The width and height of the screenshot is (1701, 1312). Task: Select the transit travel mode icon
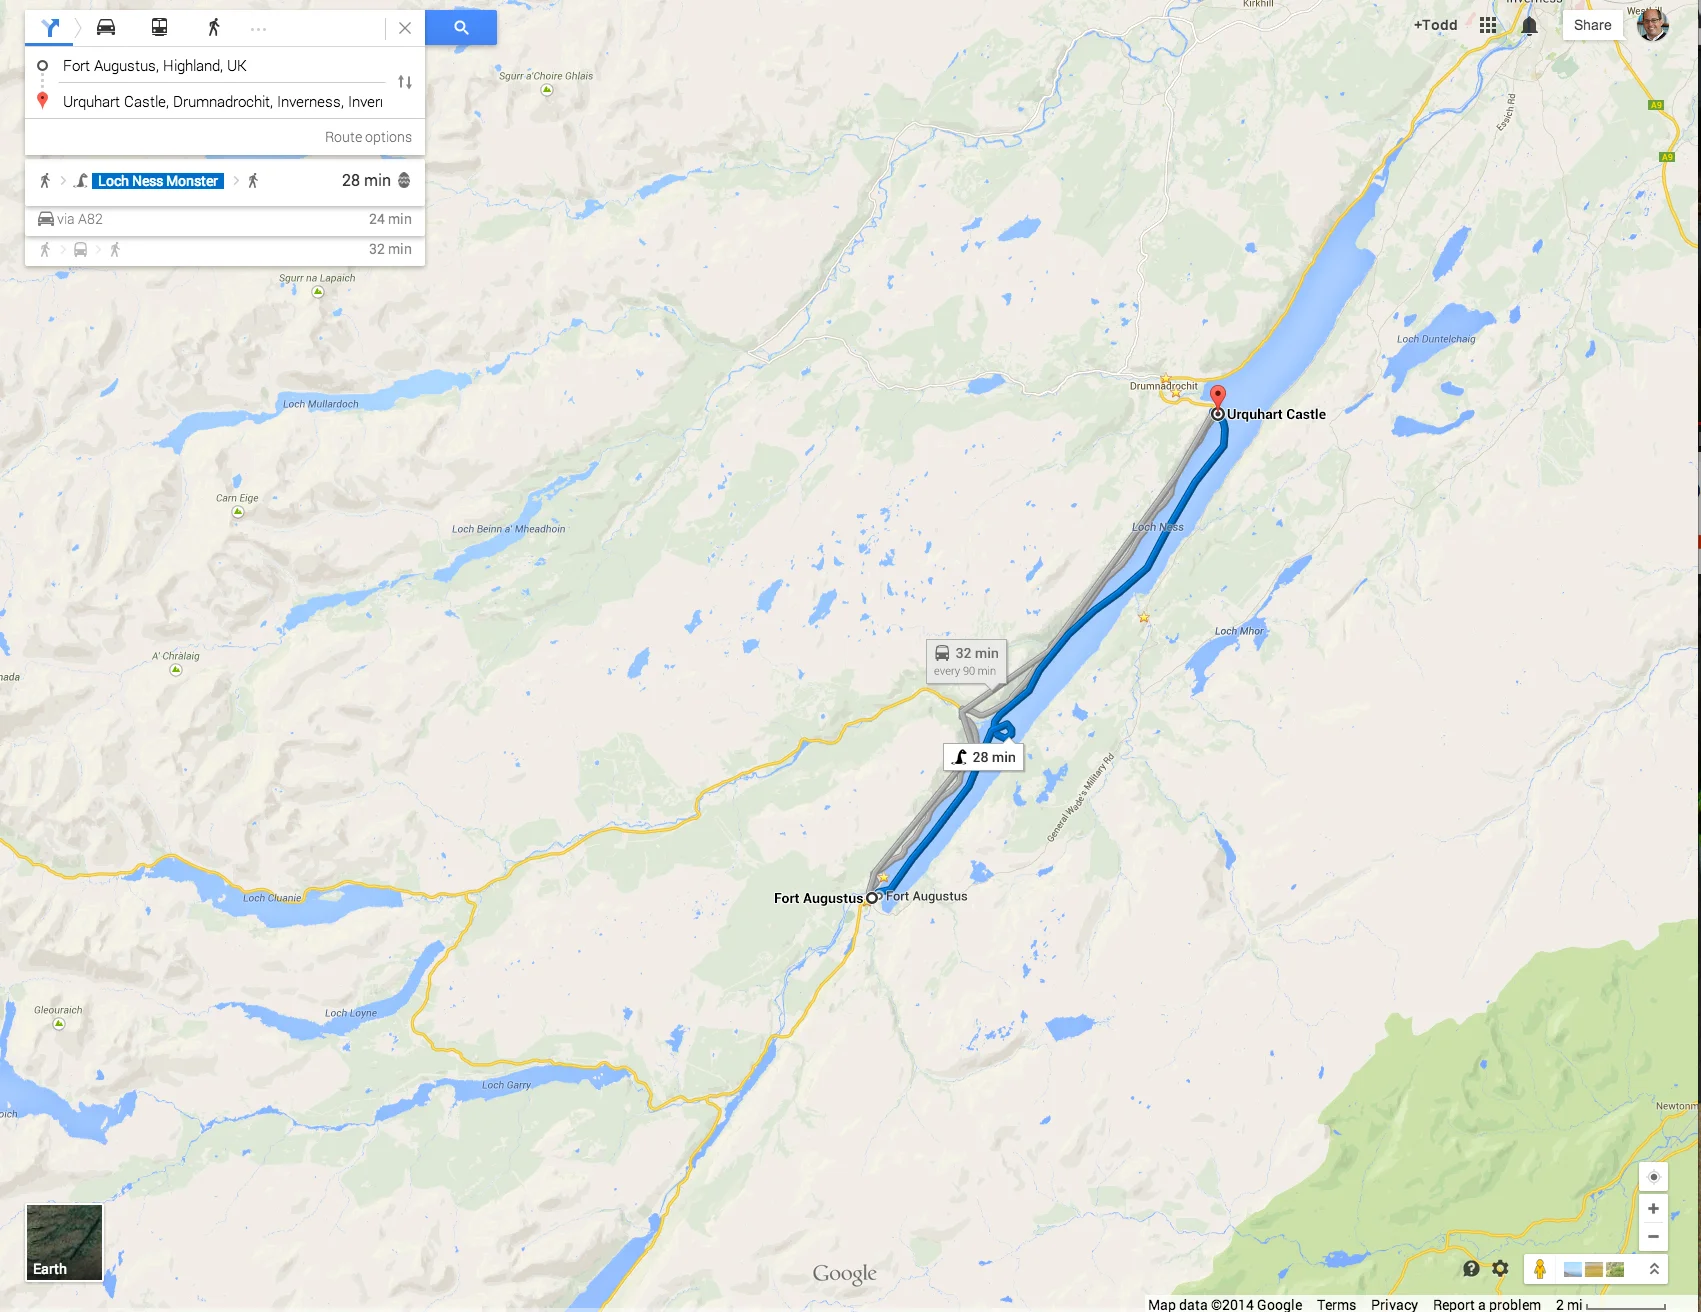pyautogui.click(x=159, y=27)
